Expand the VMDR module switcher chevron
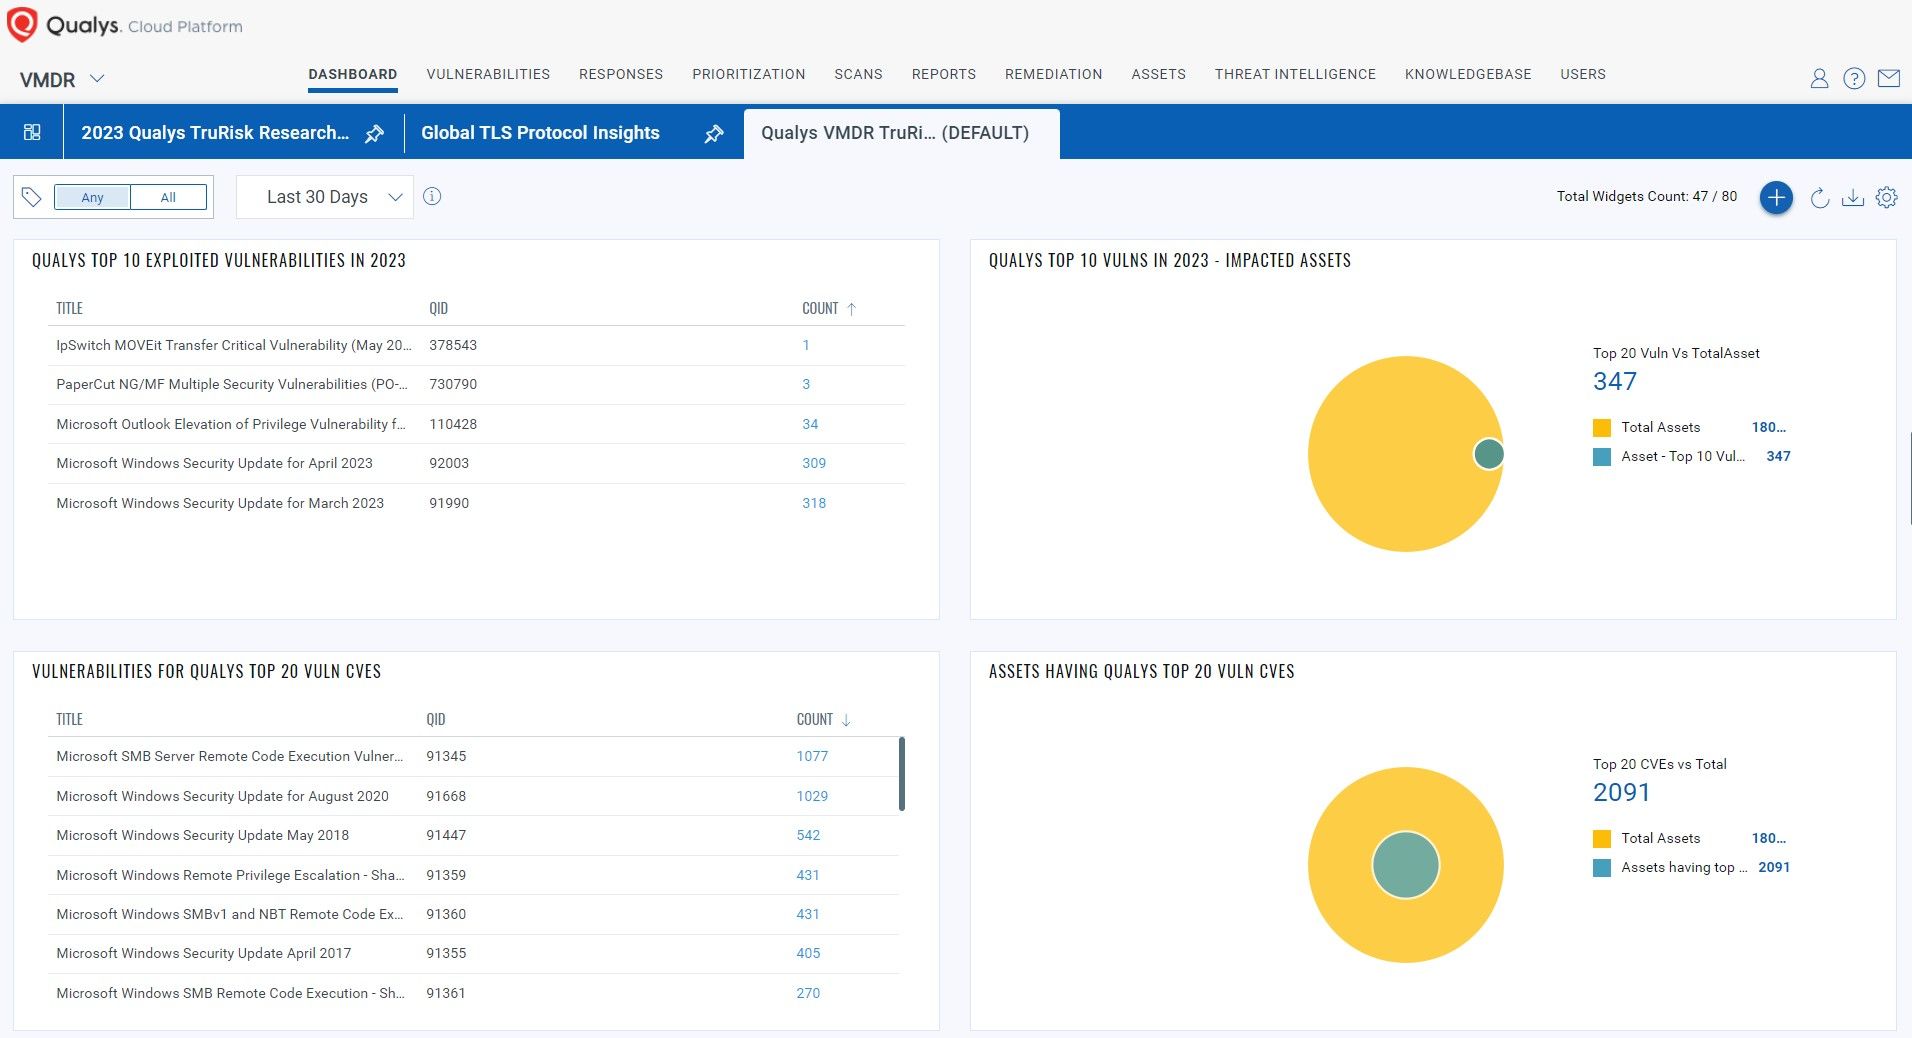Screen dimensions: 1912x1038 (x=97, y=79)
